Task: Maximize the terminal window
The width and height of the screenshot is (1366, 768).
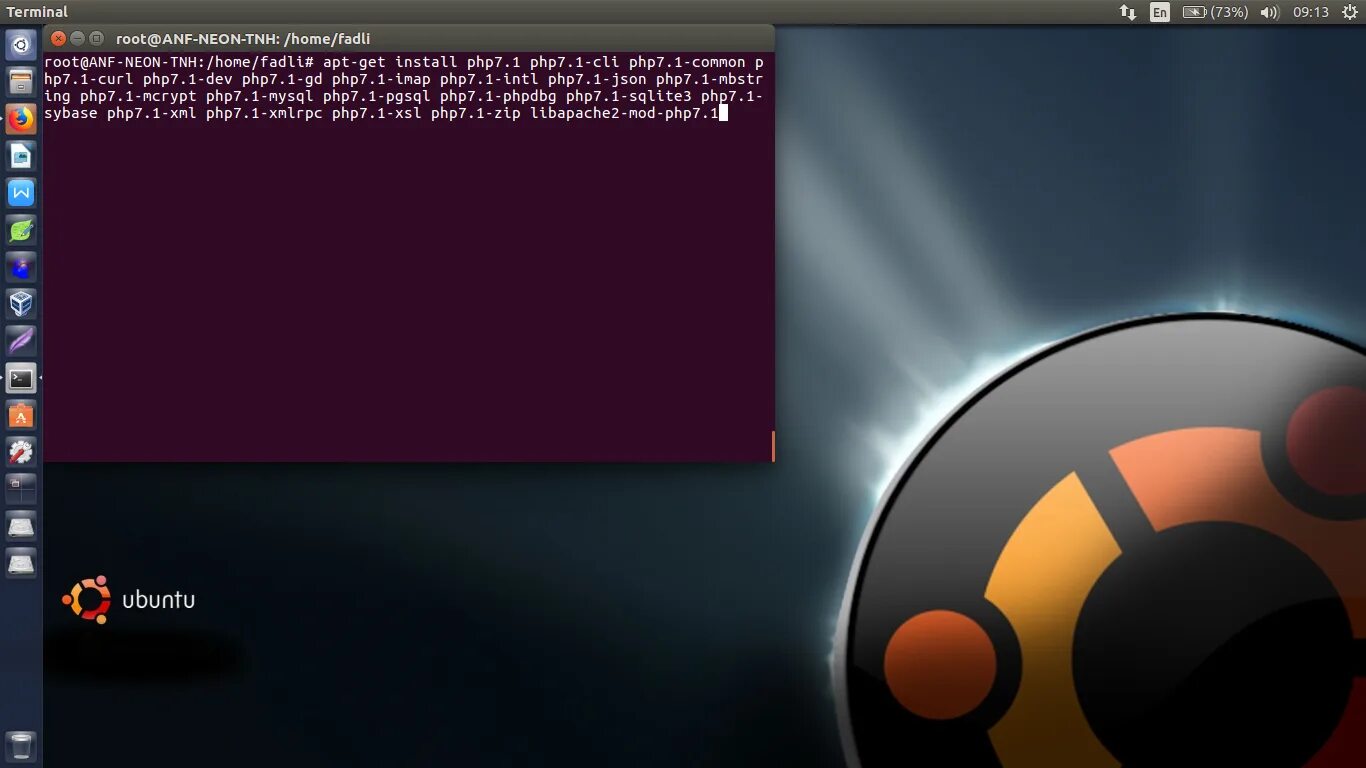Action: tap(96, 38)
